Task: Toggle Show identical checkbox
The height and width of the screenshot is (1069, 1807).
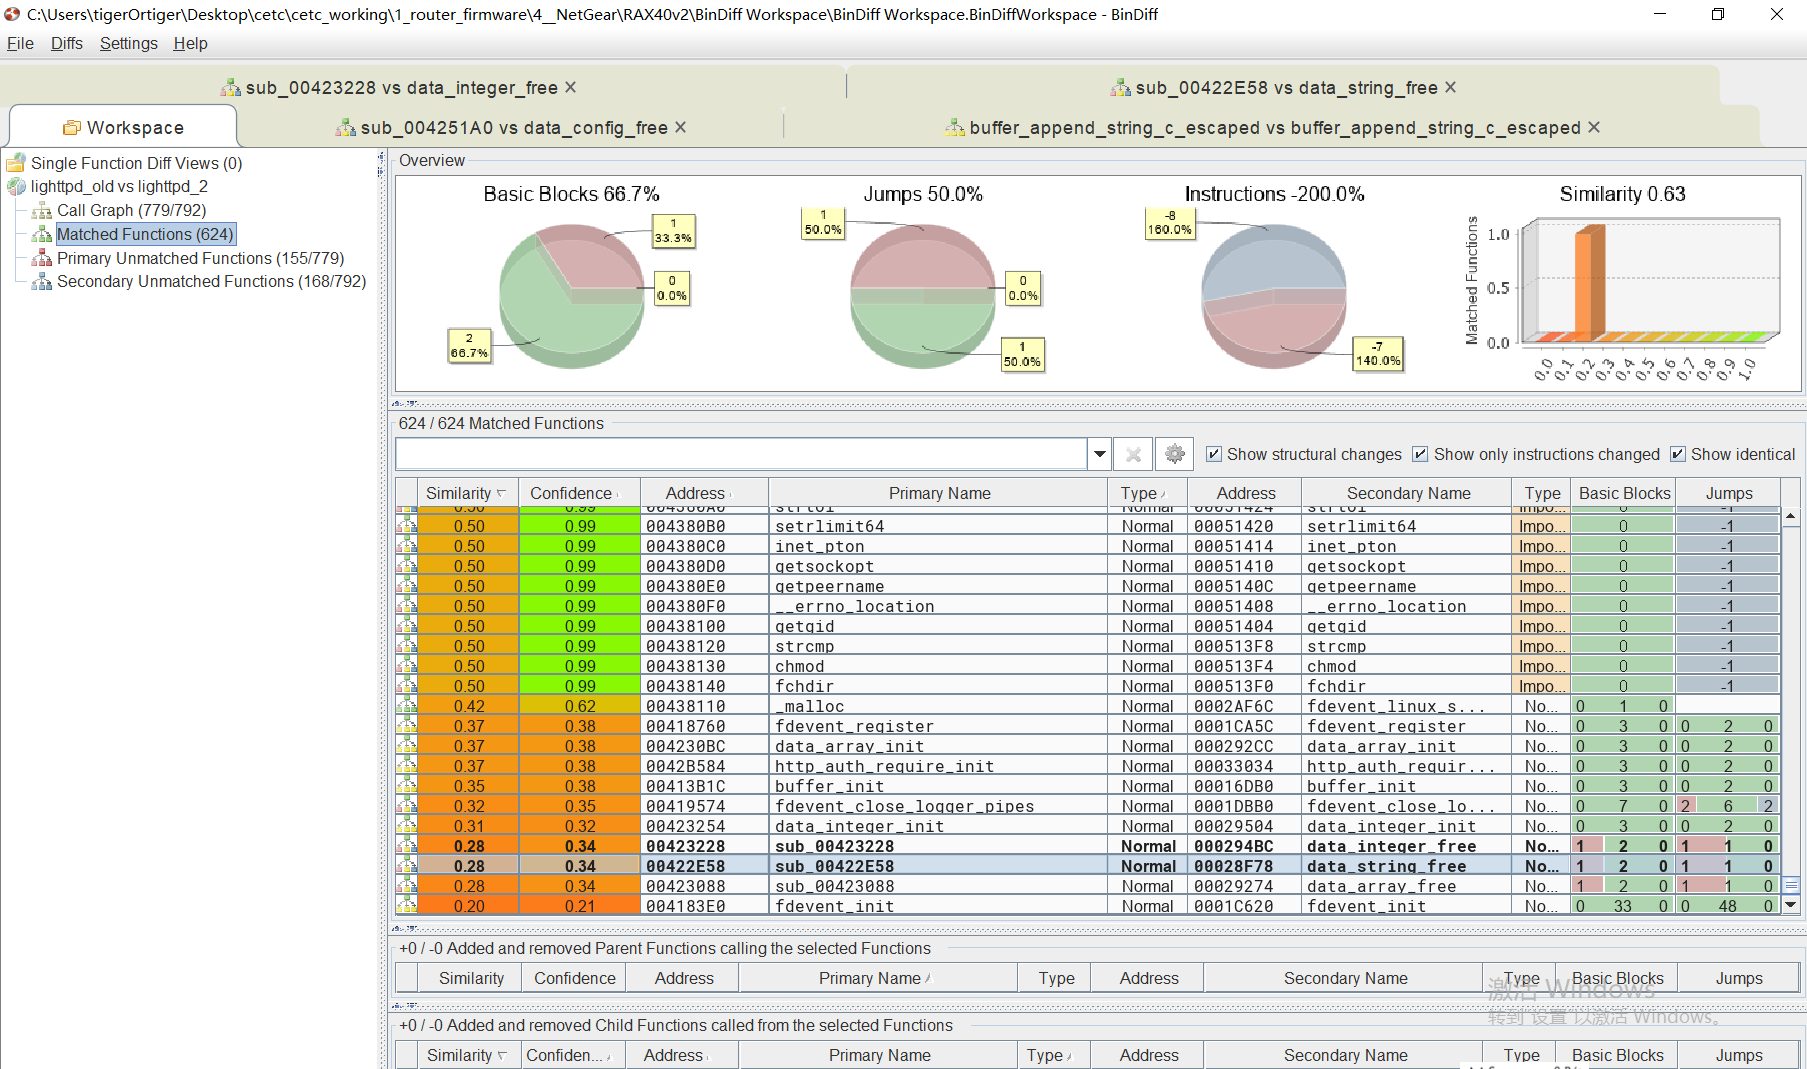Action: tap(1678, 454)
